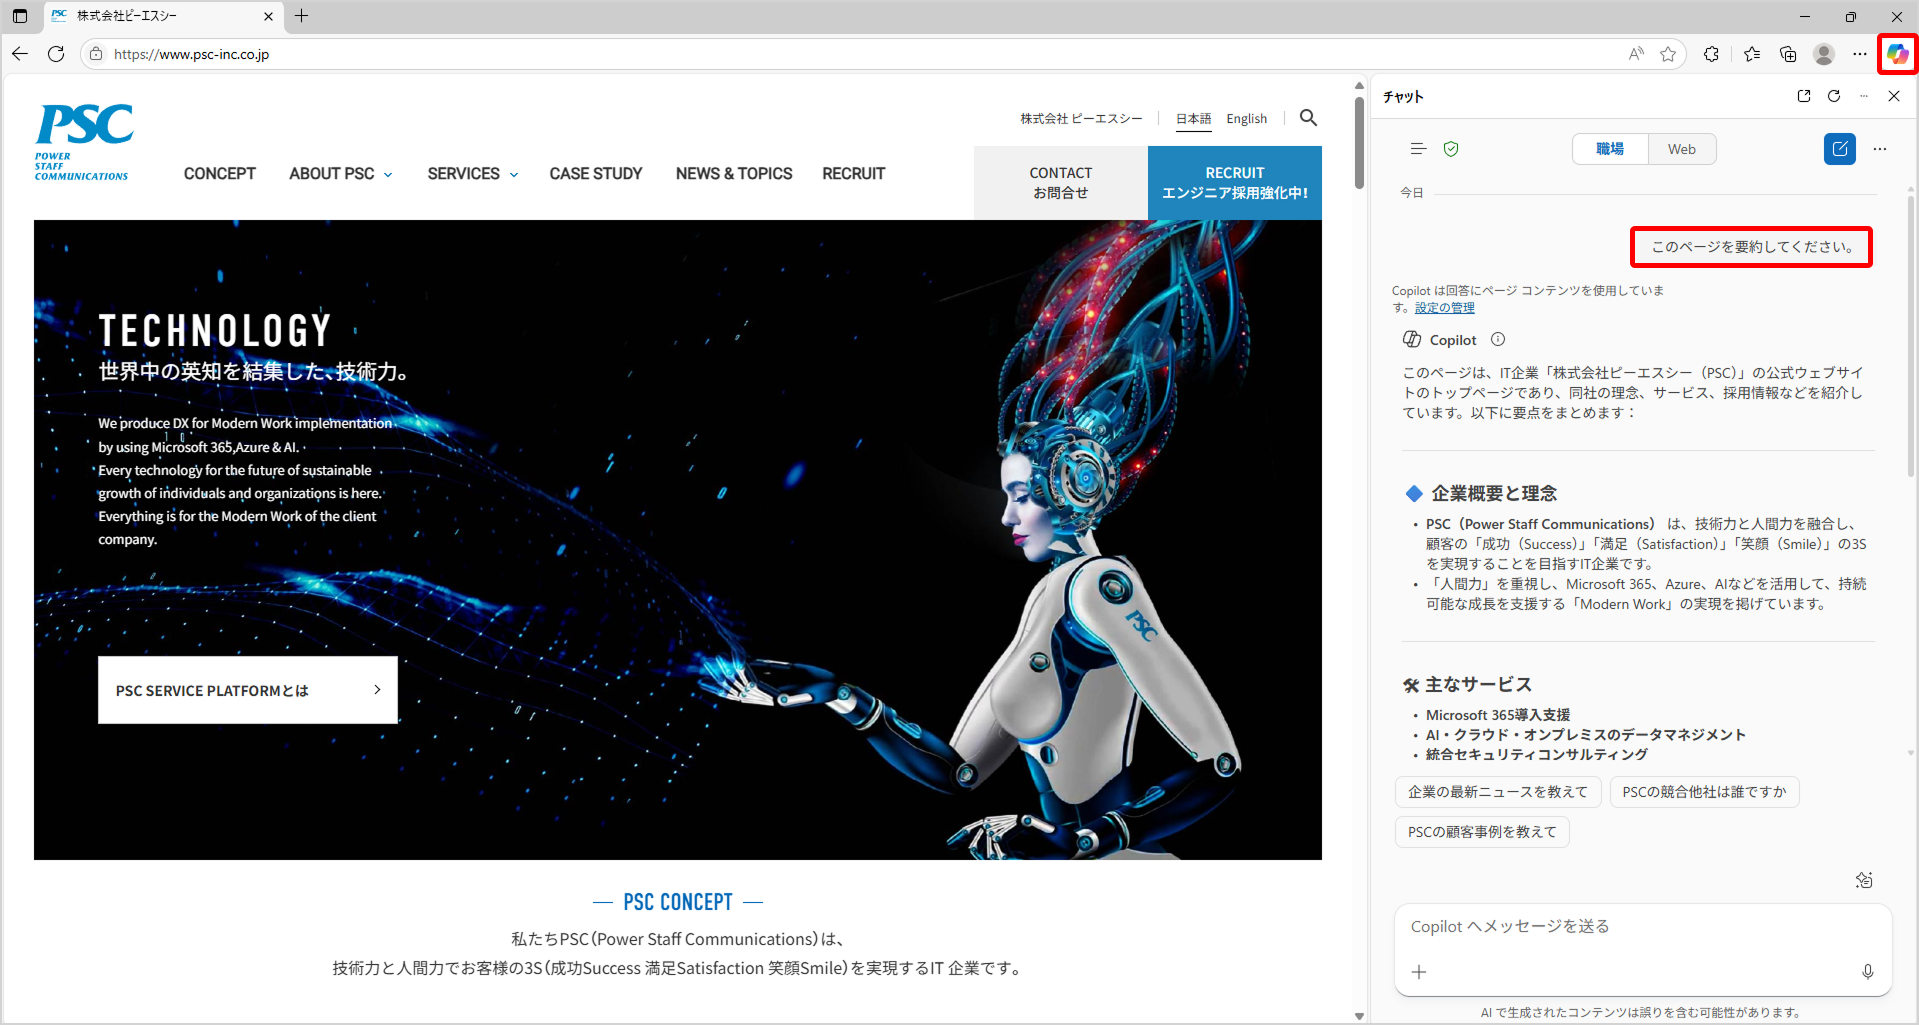This screenshot has width=1919, height=1025.
Task: Open the Copilot chat in a new window
Action: [x=1803, y=96]
